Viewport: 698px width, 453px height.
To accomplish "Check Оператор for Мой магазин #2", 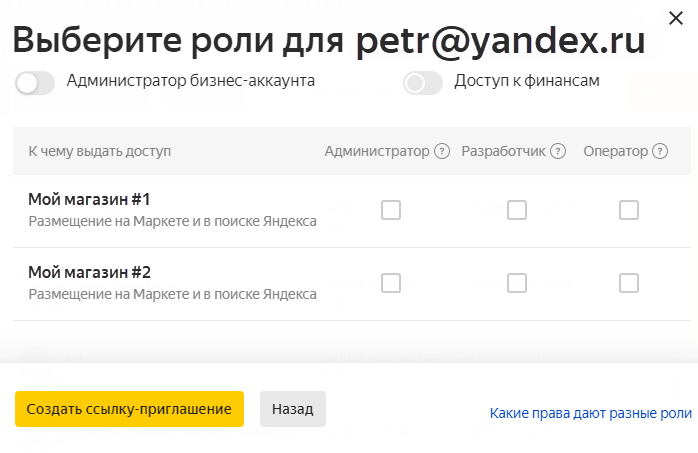I will click(x=629, y=283).
